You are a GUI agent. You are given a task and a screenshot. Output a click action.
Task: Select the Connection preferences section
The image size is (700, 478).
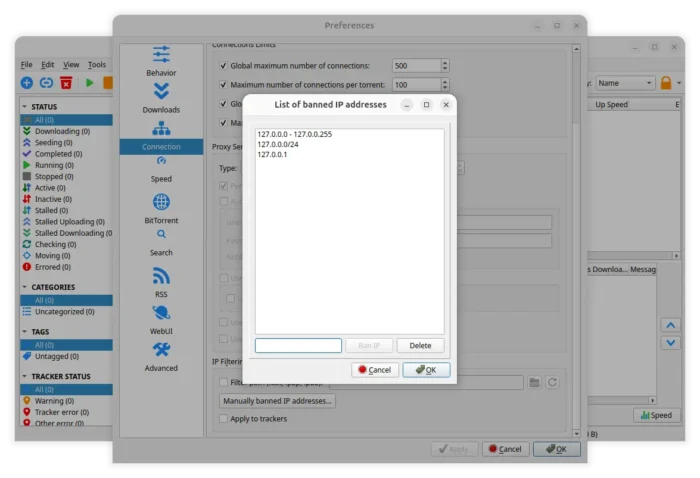tap(161, 136)
